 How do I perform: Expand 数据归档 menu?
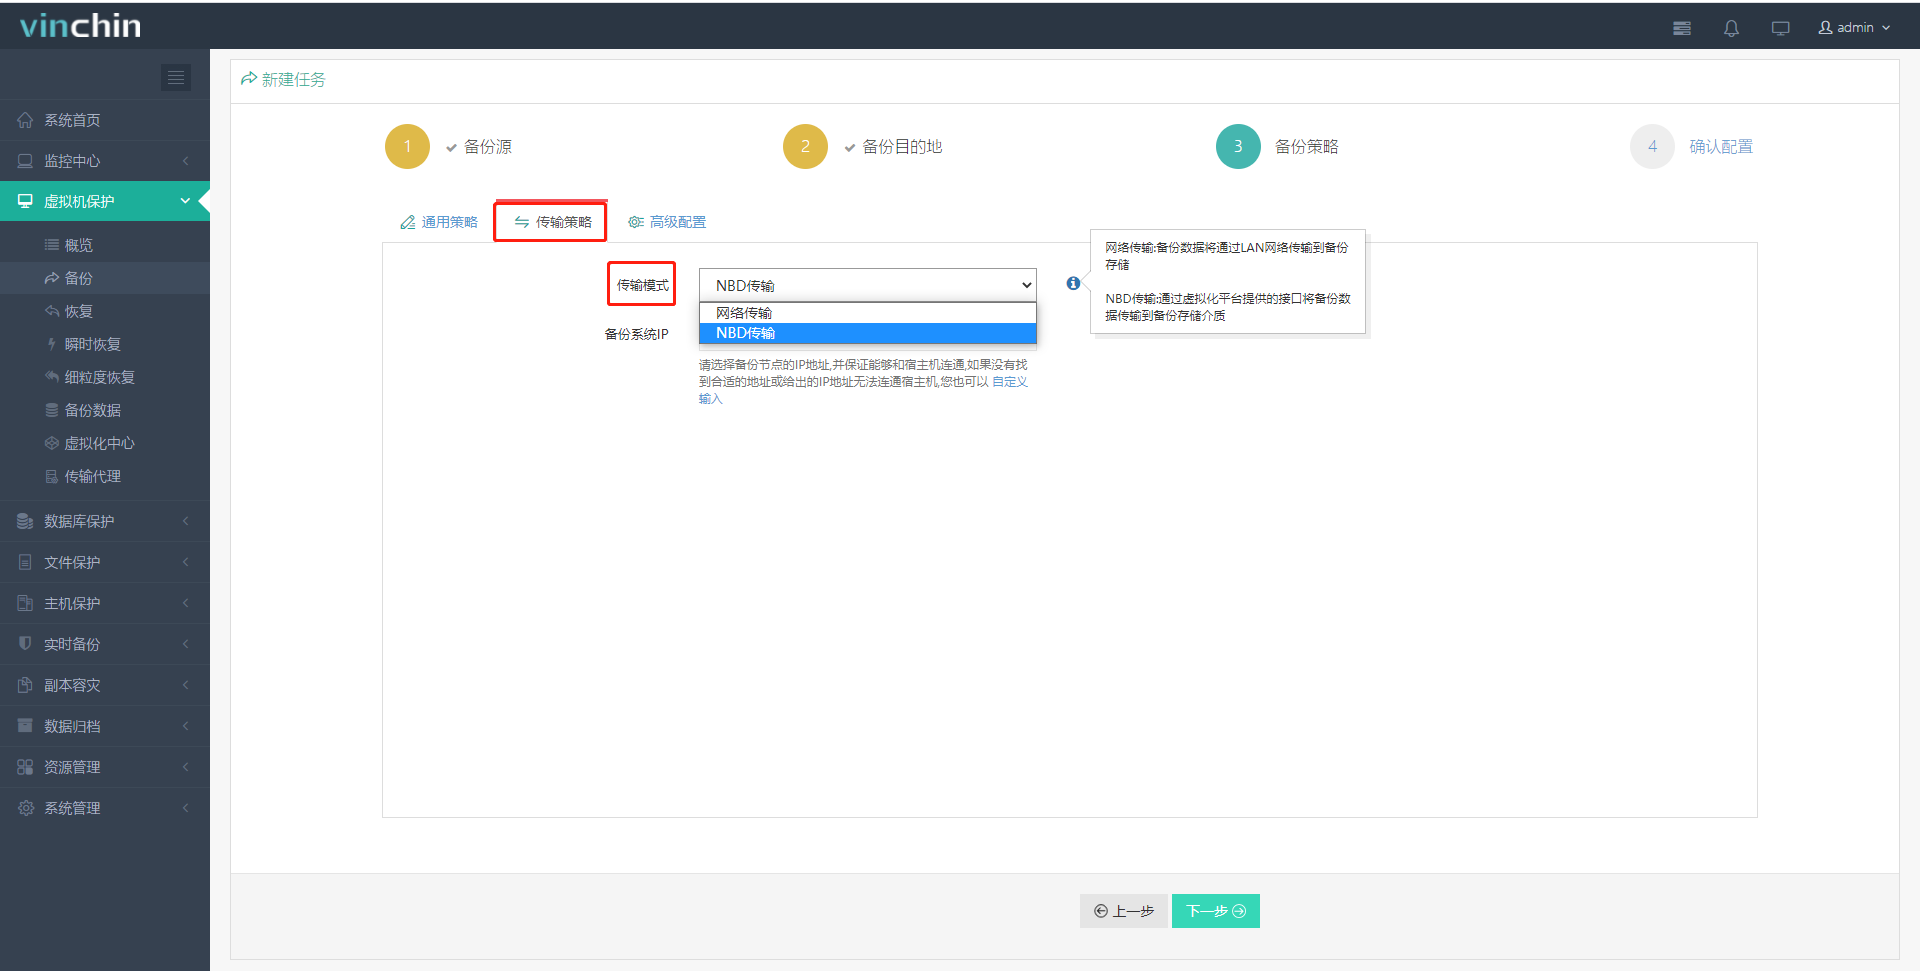[105, 726]
